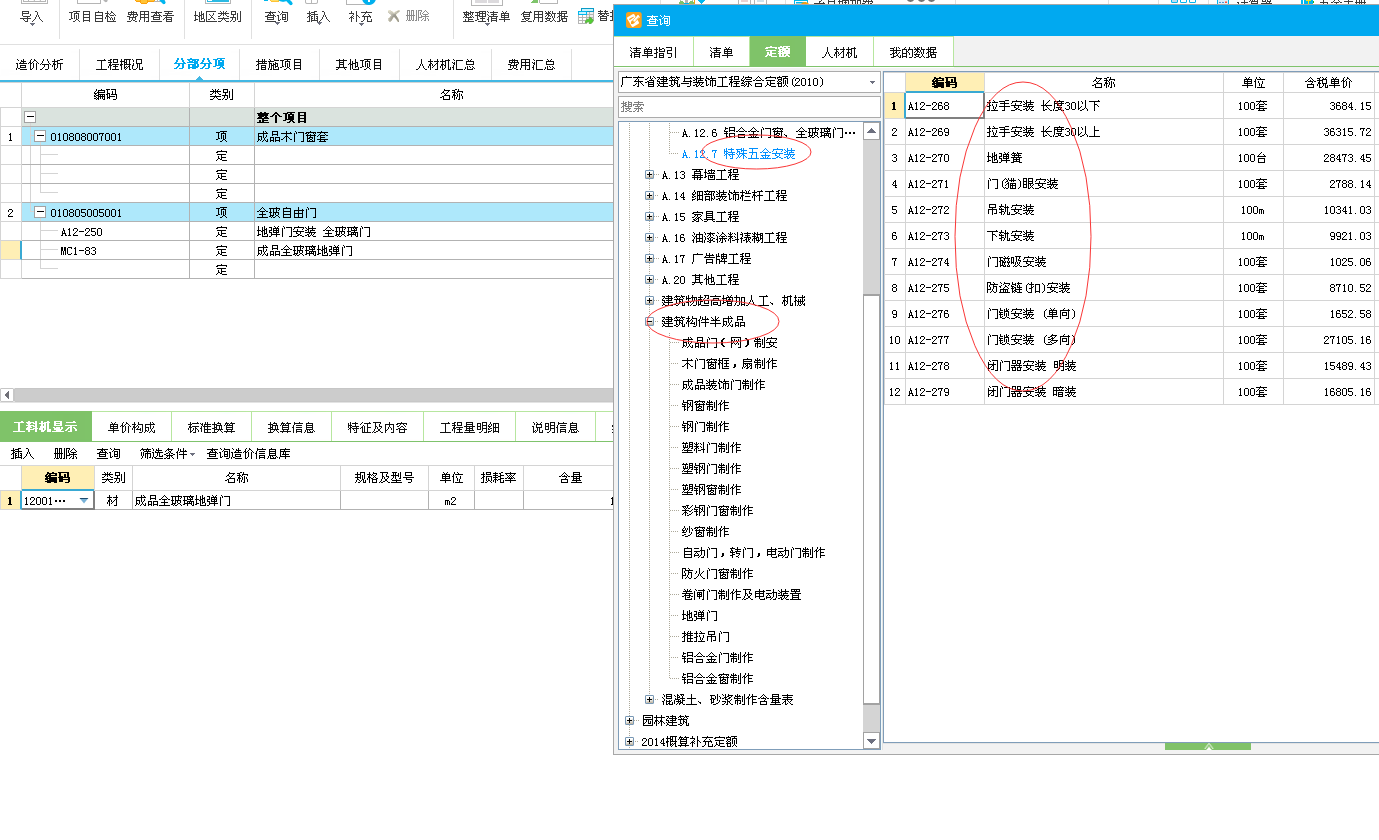Open the 措施项目 tab
This screenshot has width=1379, height=840.
pos(279,64)
